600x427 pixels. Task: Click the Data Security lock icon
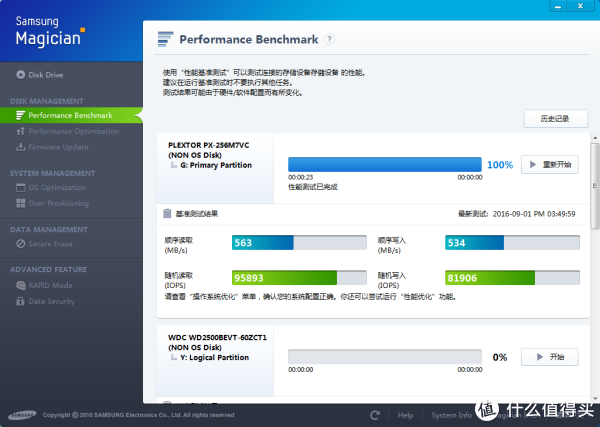tap(21, 302)
